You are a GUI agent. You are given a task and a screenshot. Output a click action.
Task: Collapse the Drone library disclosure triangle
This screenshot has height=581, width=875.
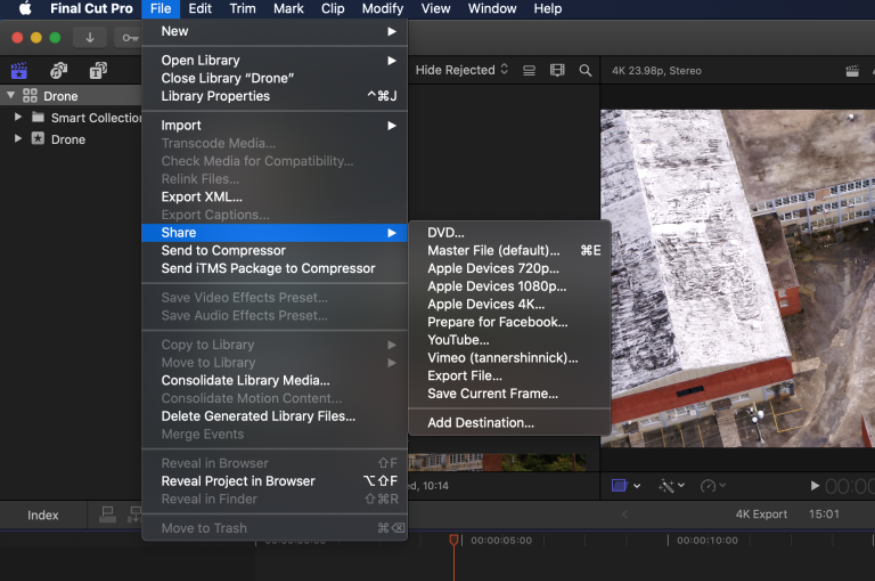[11, 95]
